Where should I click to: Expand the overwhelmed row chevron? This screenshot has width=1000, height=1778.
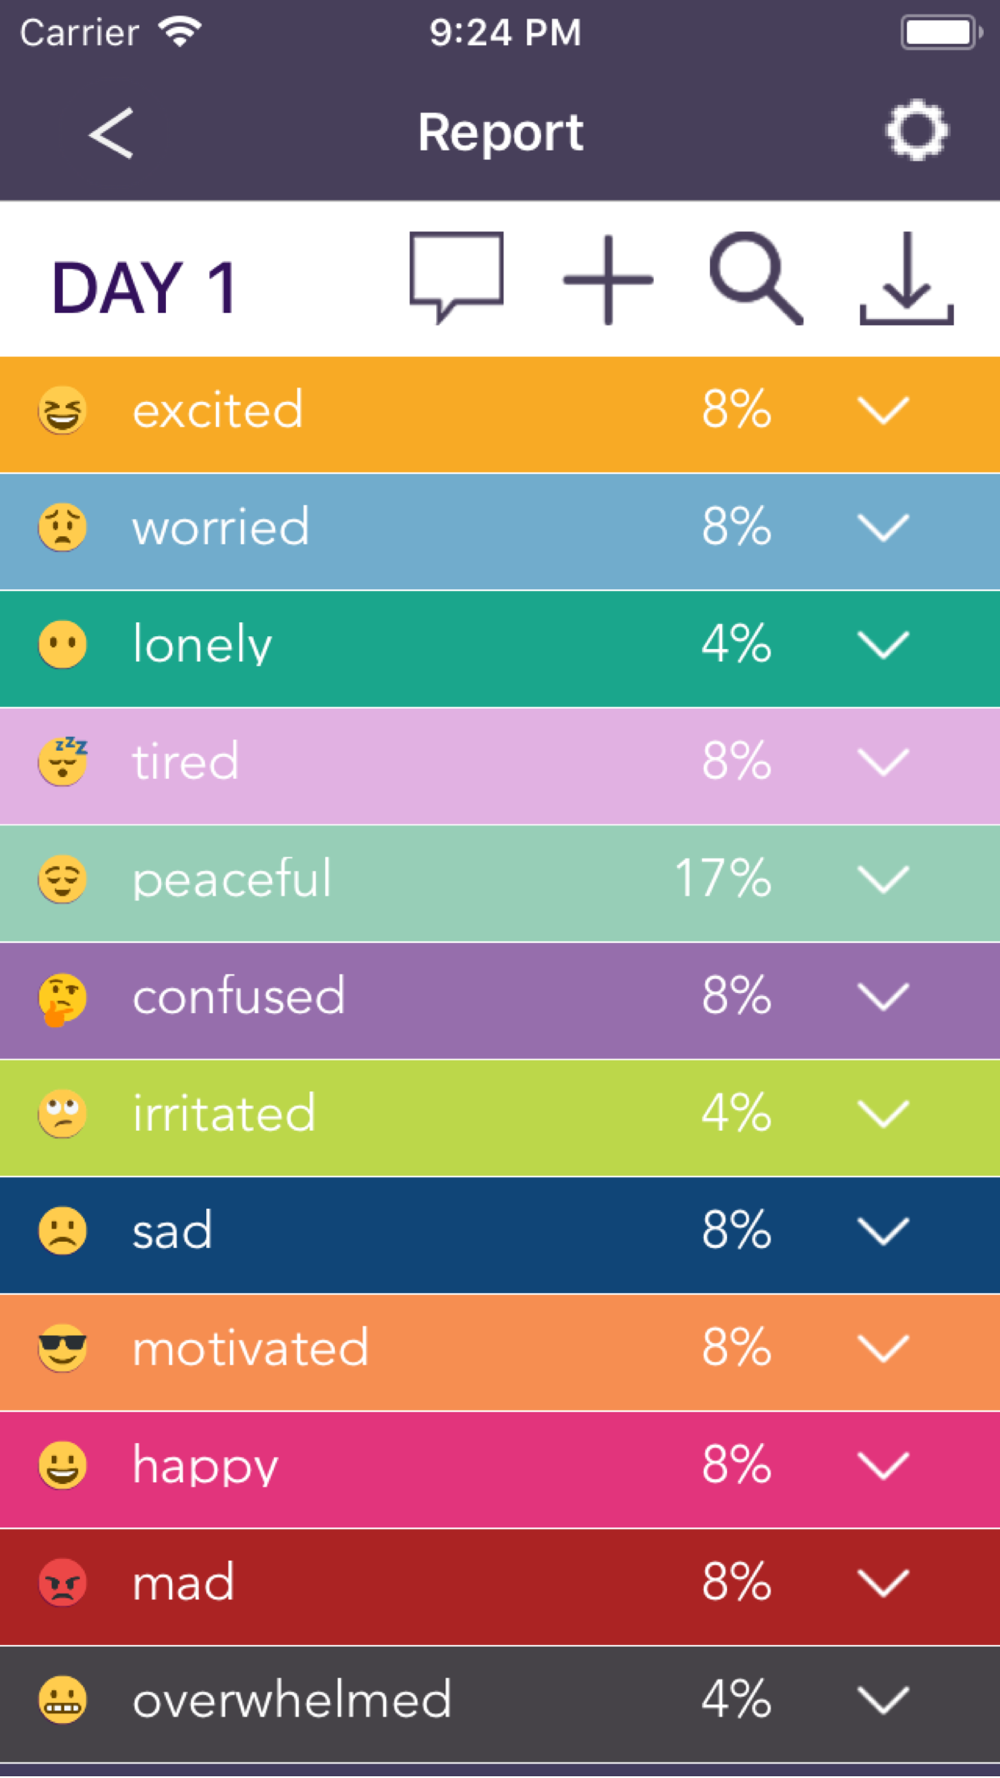(x=883, y=1700)
